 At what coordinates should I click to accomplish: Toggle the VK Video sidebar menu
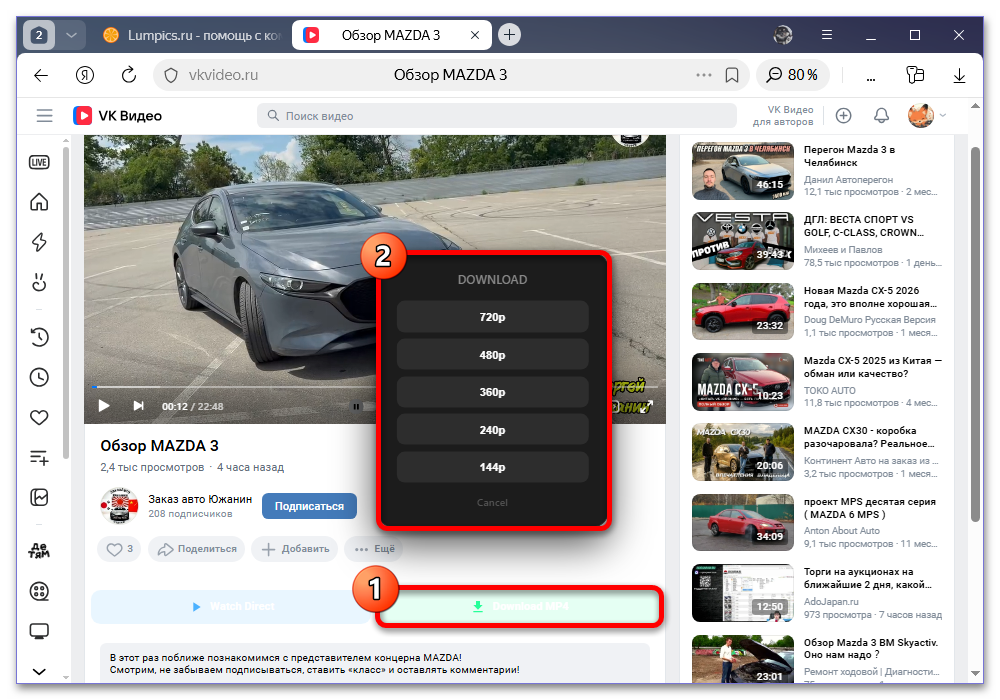click(44, 115)
